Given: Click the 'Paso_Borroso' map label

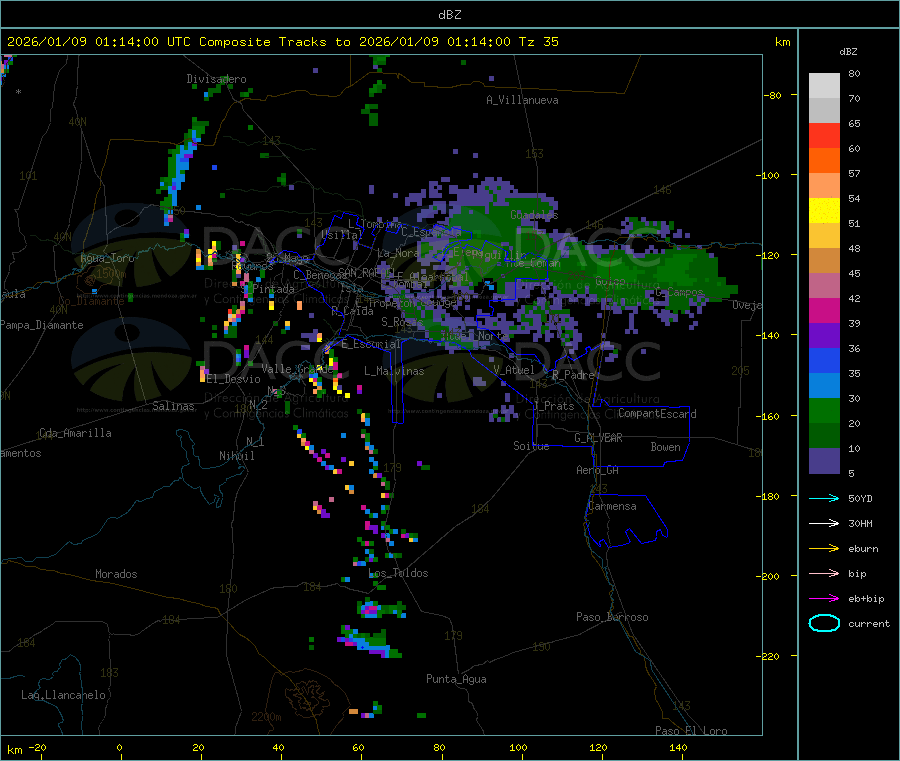Looking at the screenshot, I should 612,617.
